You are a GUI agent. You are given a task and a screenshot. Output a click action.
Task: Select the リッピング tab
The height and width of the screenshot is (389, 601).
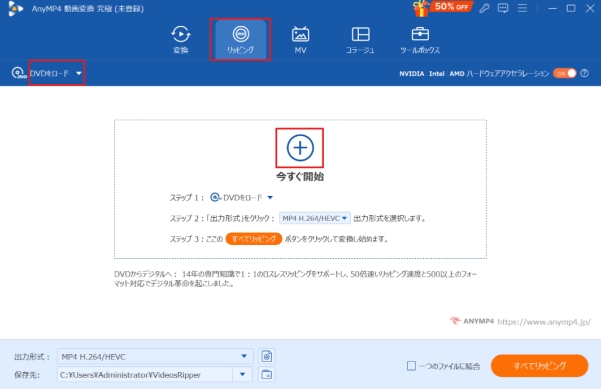(x=240, y=39)
